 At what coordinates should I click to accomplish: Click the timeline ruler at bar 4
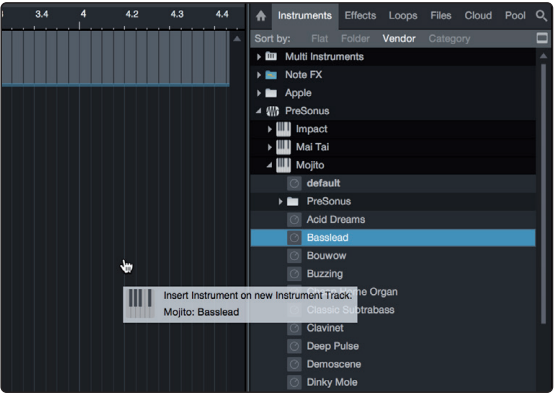[x=83, y=14]
